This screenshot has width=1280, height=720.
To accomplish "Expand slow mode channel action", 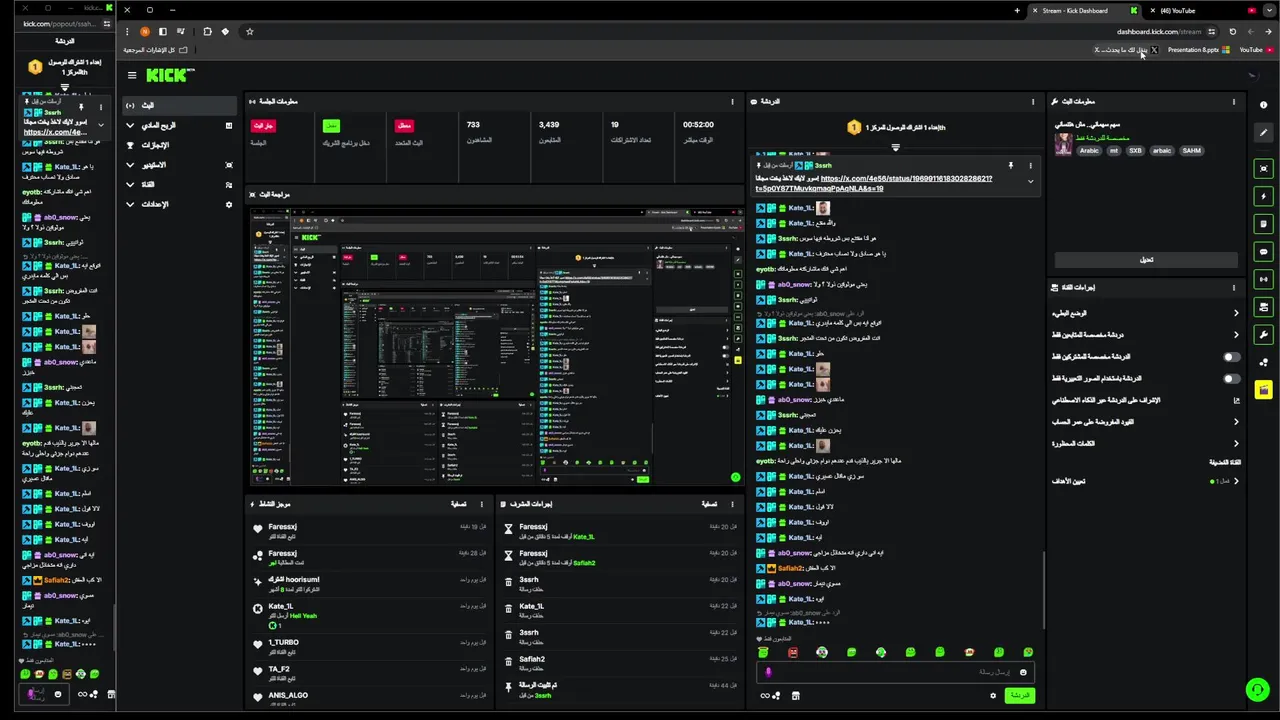I will [1145, 313].
